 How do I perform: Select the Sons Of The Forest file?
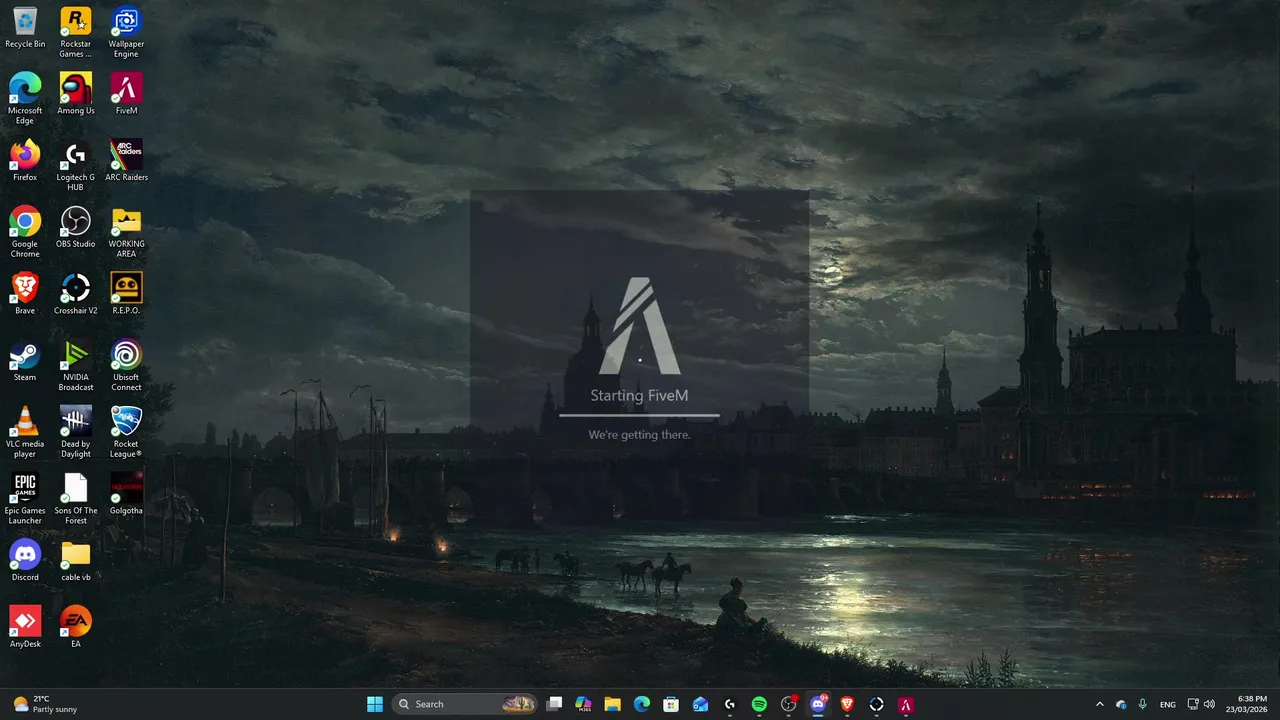76,499
